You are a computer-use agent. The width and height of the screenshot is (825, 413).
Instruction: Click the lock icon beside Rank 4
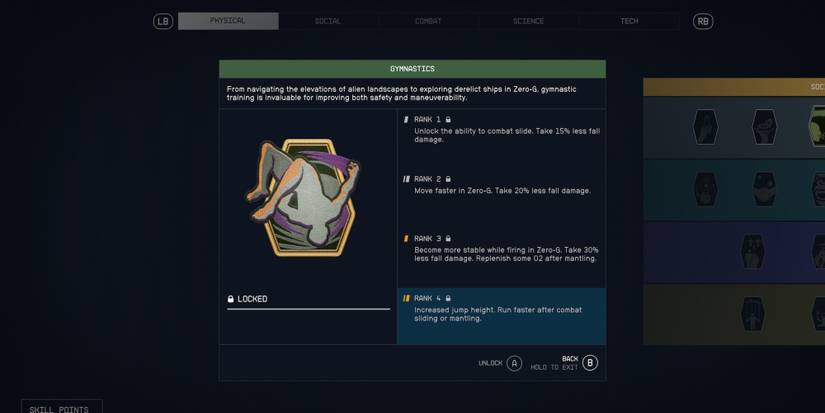pyautogui.click(x=448, y=298)
